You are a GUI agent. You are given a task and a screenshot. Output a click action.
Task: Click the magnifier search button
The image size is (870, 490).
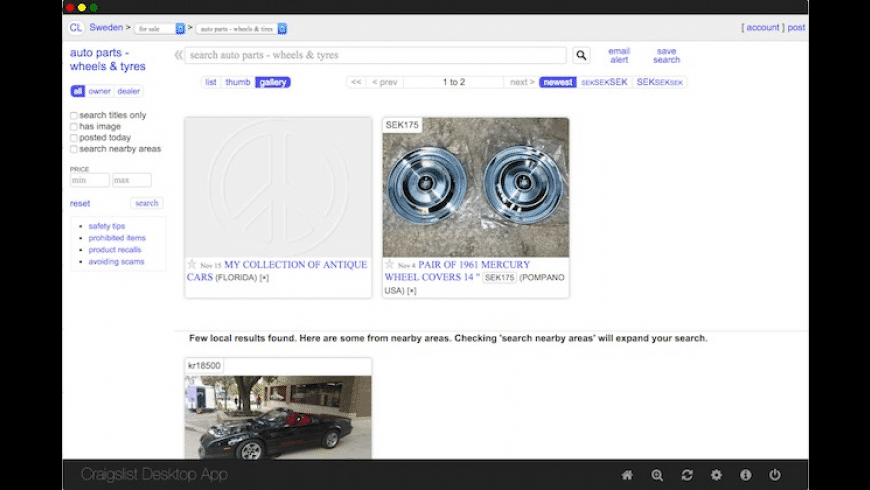click(581, 55)
